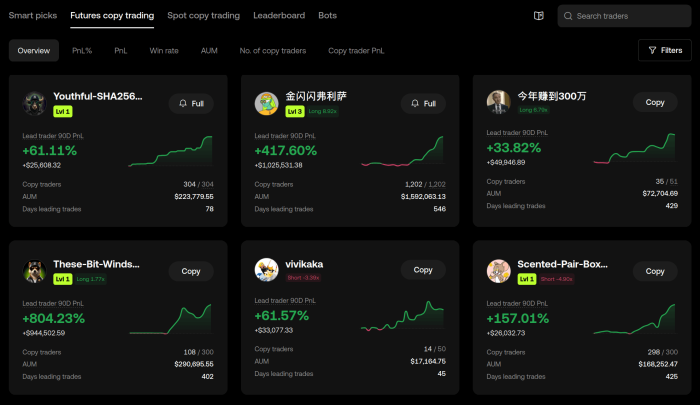Viewport: 700px width, 405px height.
Task: Click +61.11% PnL value
Action: (50, 150)
